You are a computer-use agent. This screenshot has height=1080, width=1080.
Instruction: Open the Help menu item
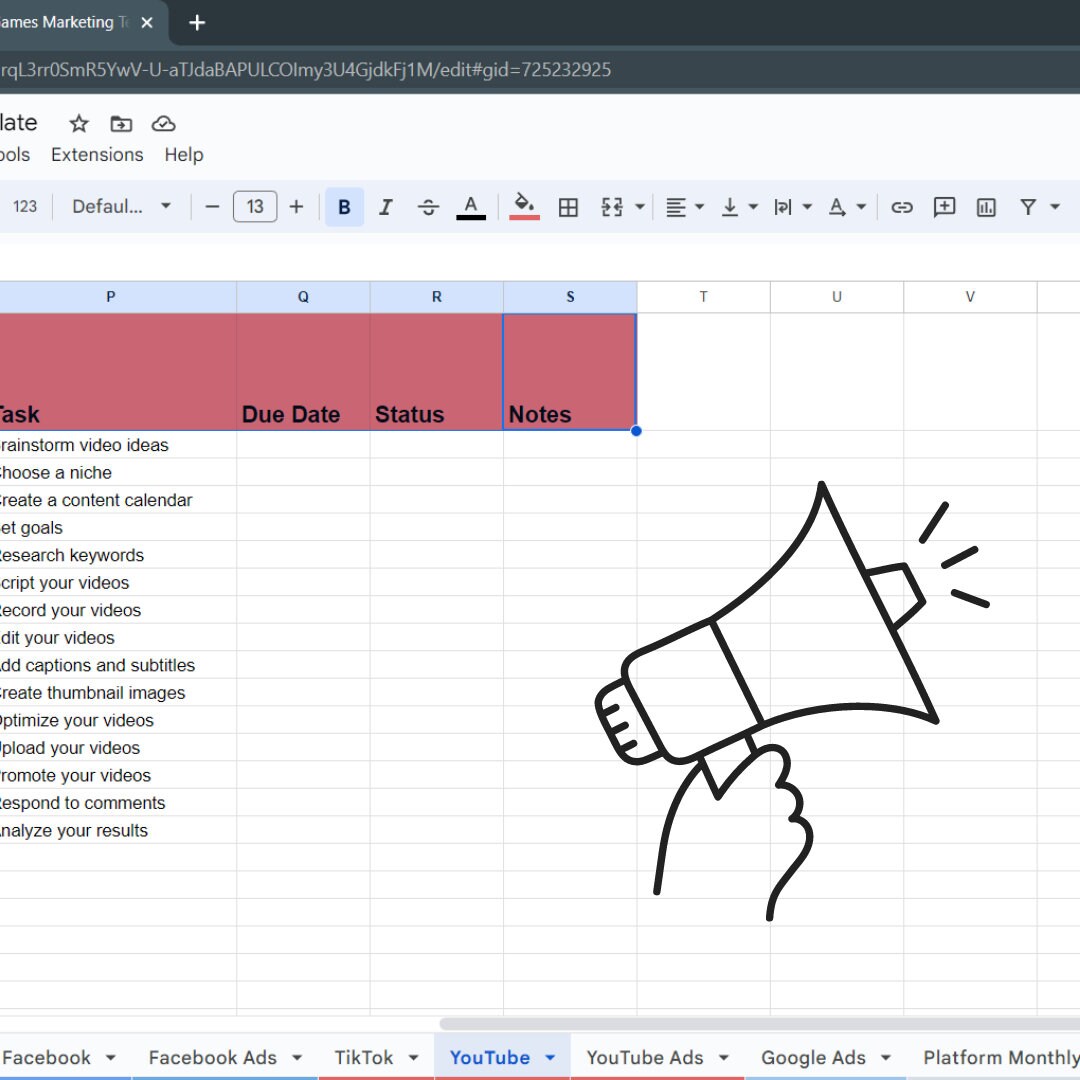point(184,155)
